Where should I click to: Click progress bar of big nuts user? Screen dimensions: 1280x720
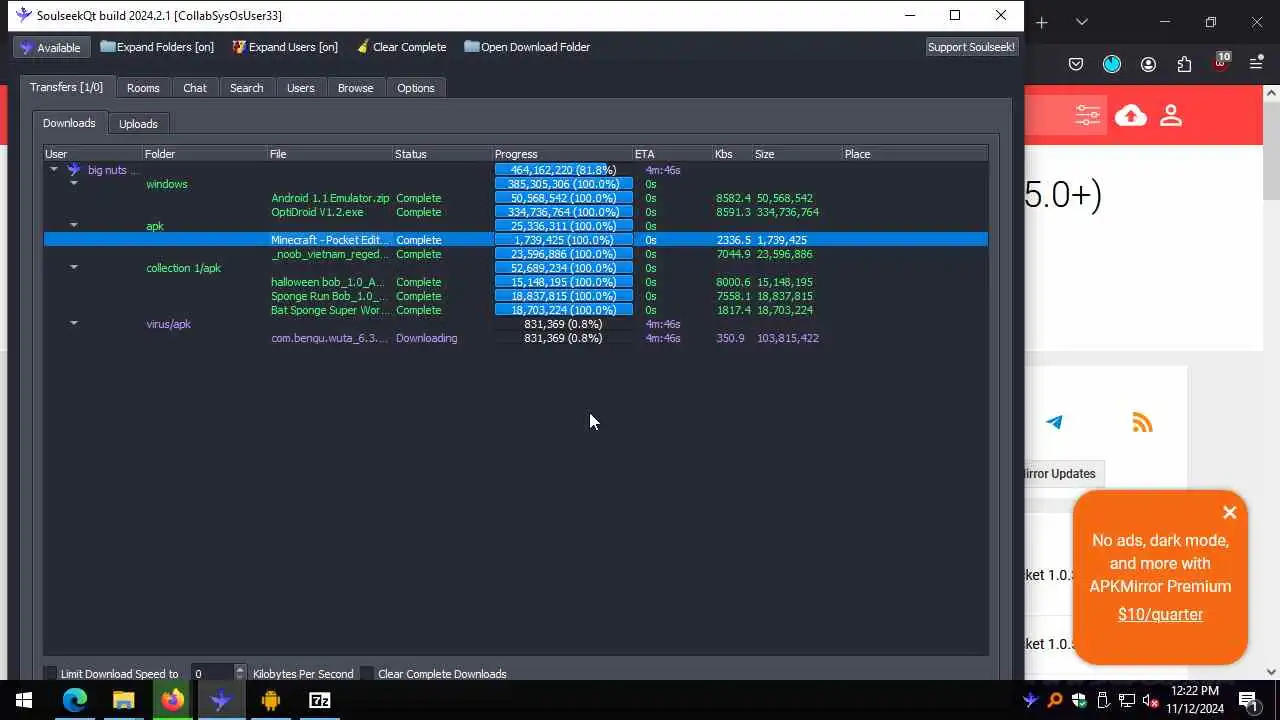tap(564, 170)
